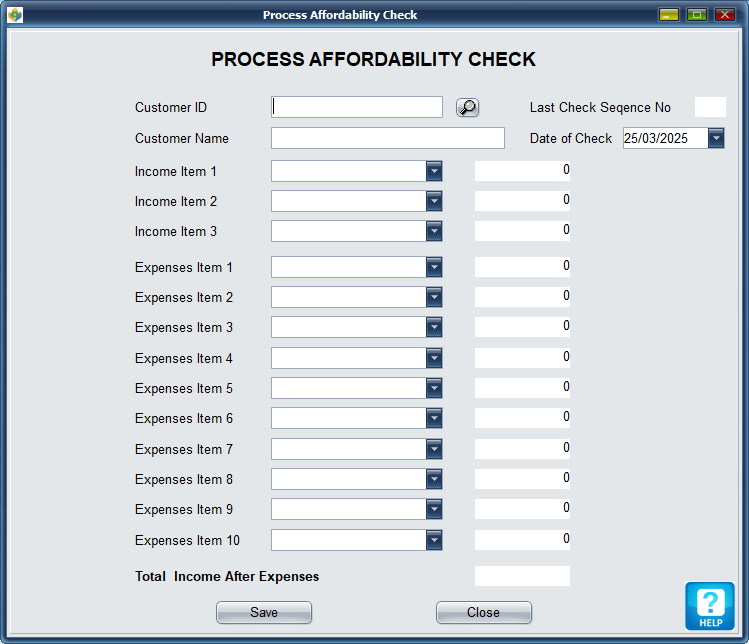
Task: Click the Total Income After Expenses field
Action: click(x=522, y=576)
